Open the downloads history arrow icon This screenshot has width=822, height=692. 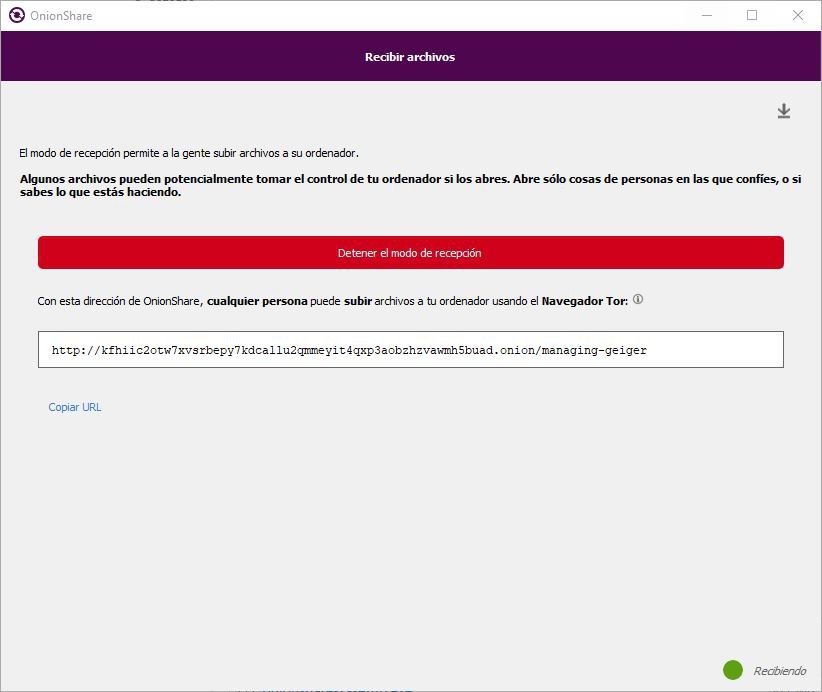point(783,111)
